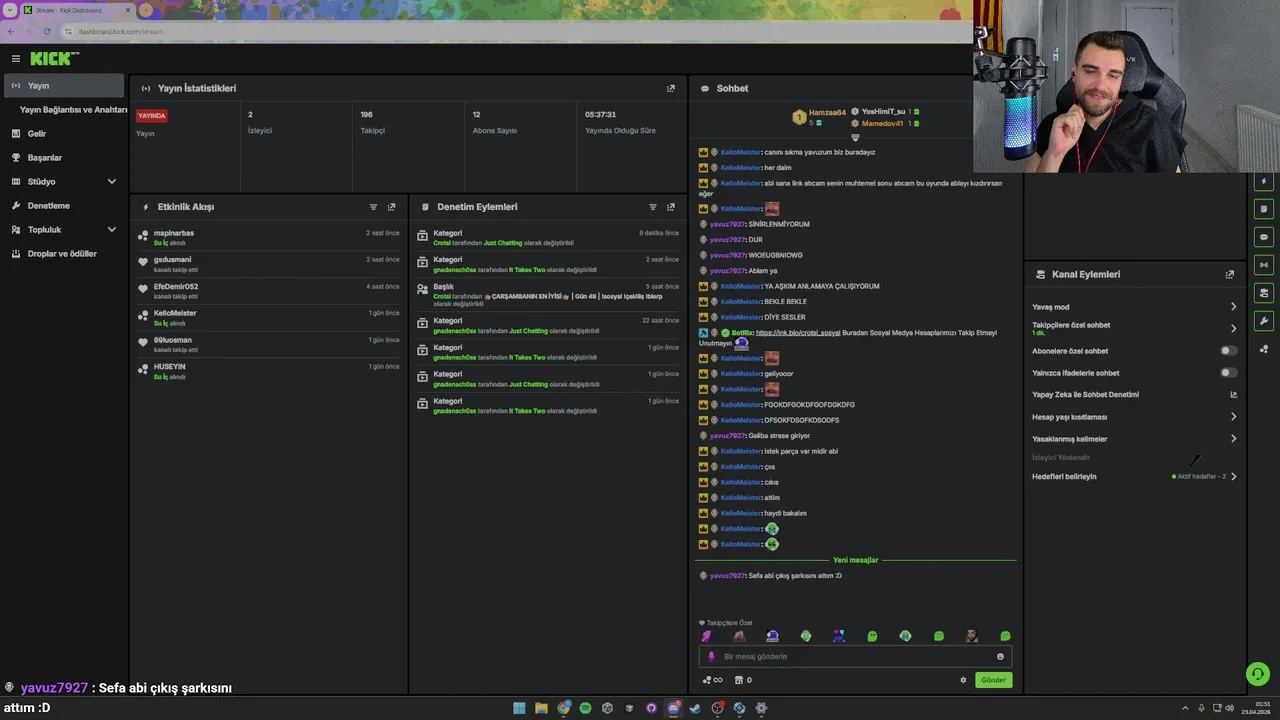This screenshot has width=1280, height=720.
Task: Toggle the broadcast stats icon in the right rail
Action: (1264, 265)
